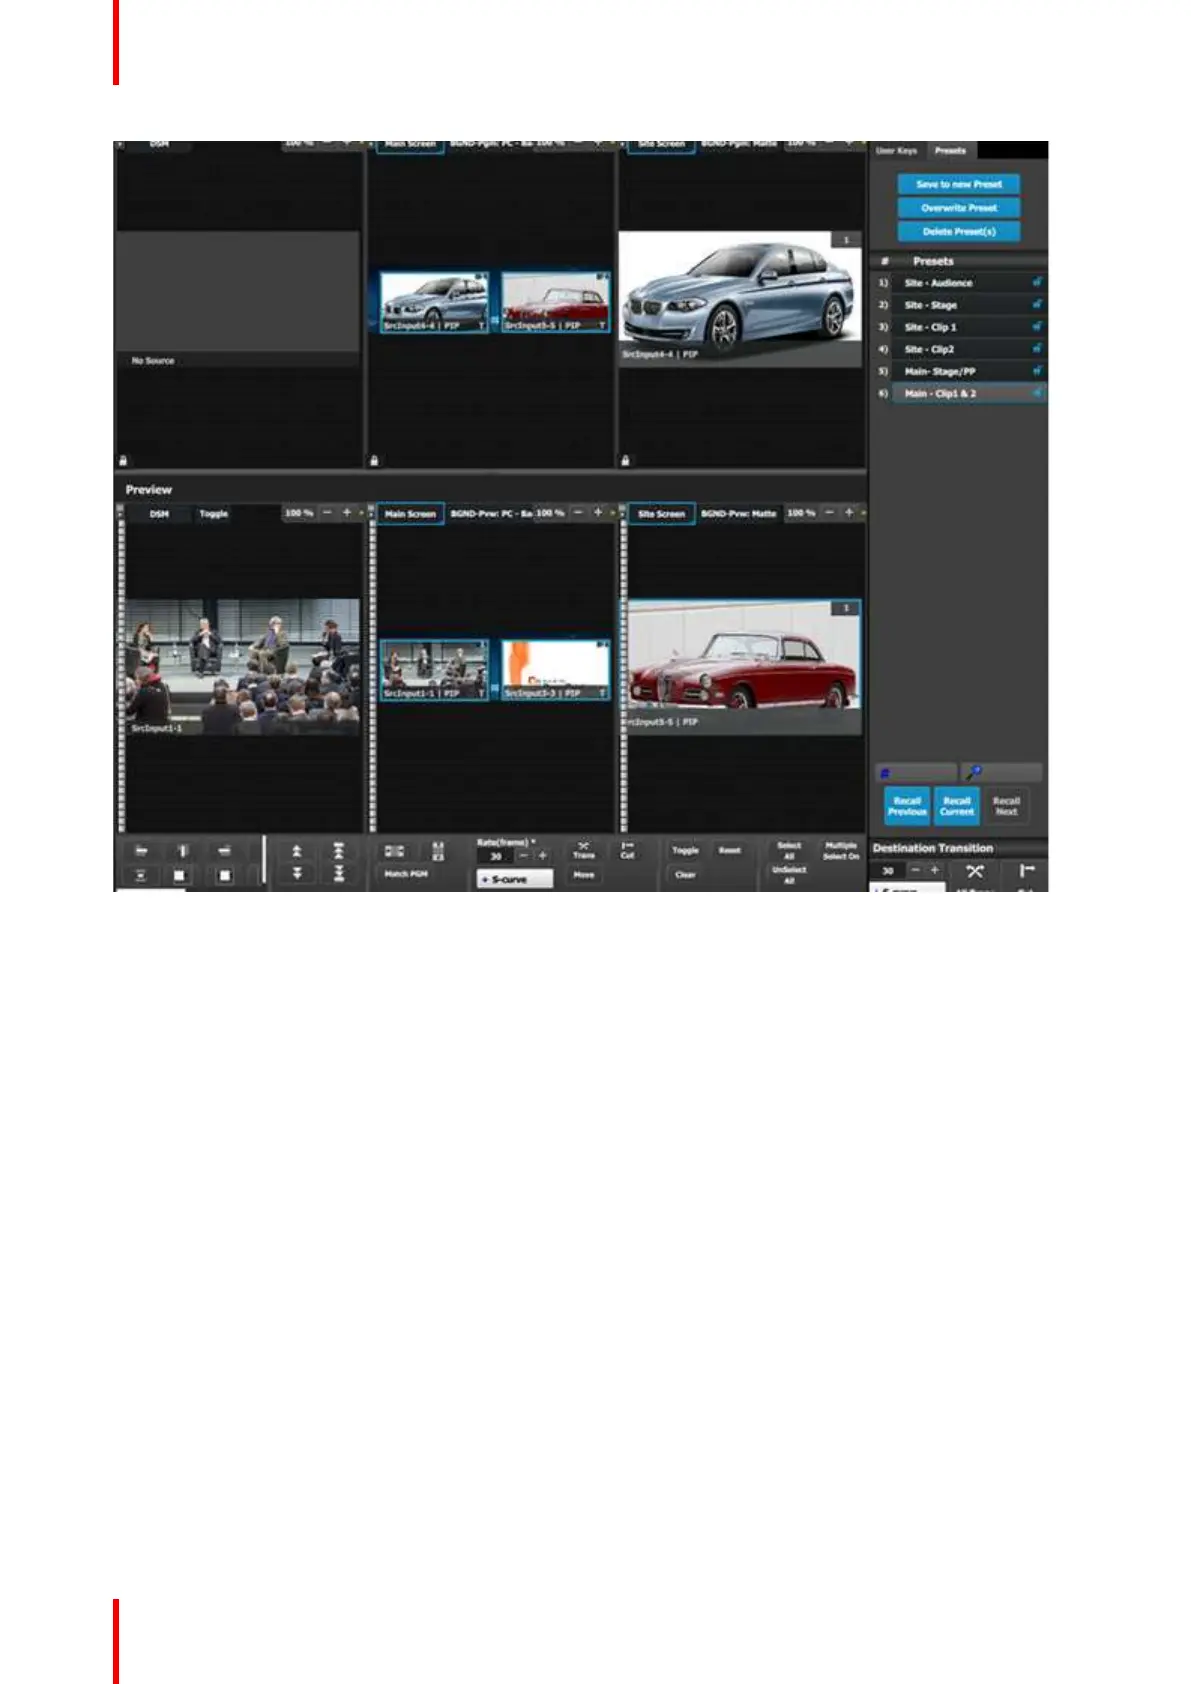
Task: Zoom in Preview DSM with plus
Action: click(347, 513)
